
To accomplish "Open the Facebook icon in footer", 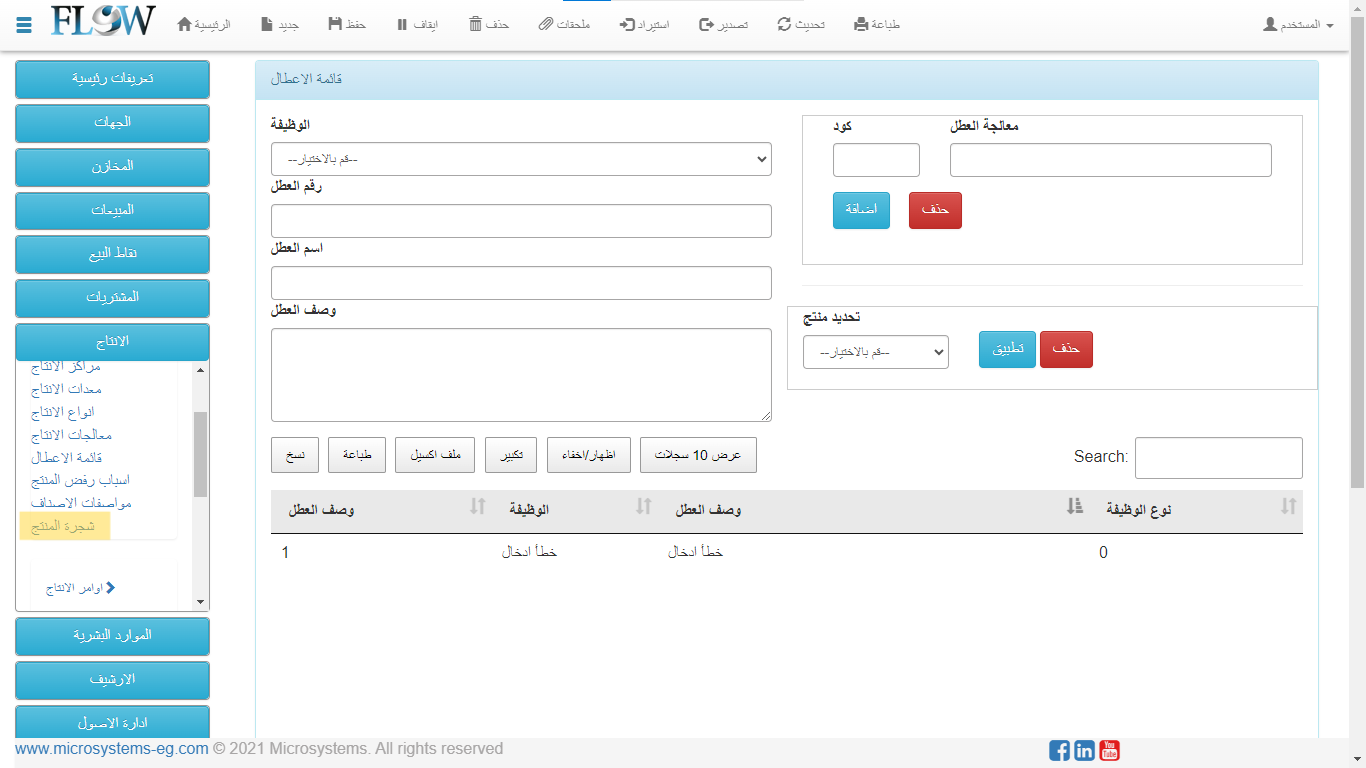I will click(1059, 750).
